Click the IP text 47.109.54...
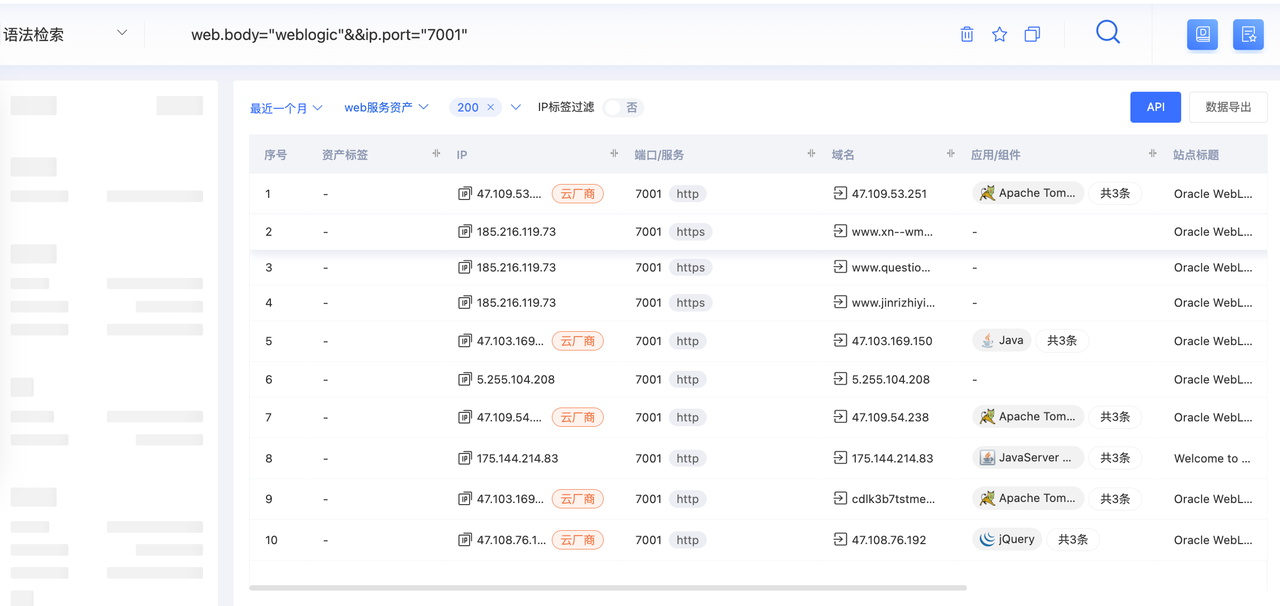The image size is (1280, 606). click(x=510, y=417)
